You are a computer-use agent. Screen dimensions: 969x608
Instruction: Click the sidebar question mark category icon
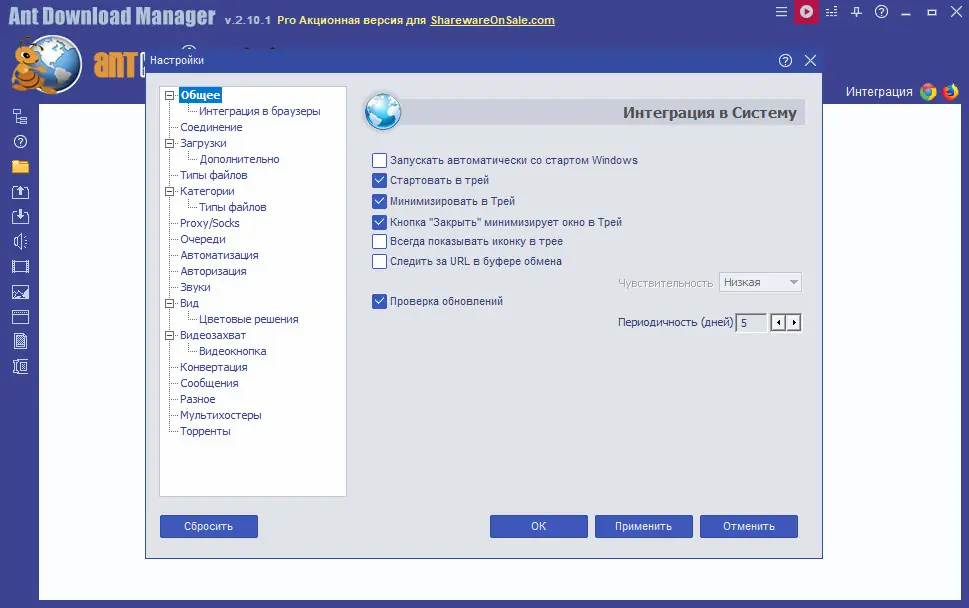tap(20, 141)
